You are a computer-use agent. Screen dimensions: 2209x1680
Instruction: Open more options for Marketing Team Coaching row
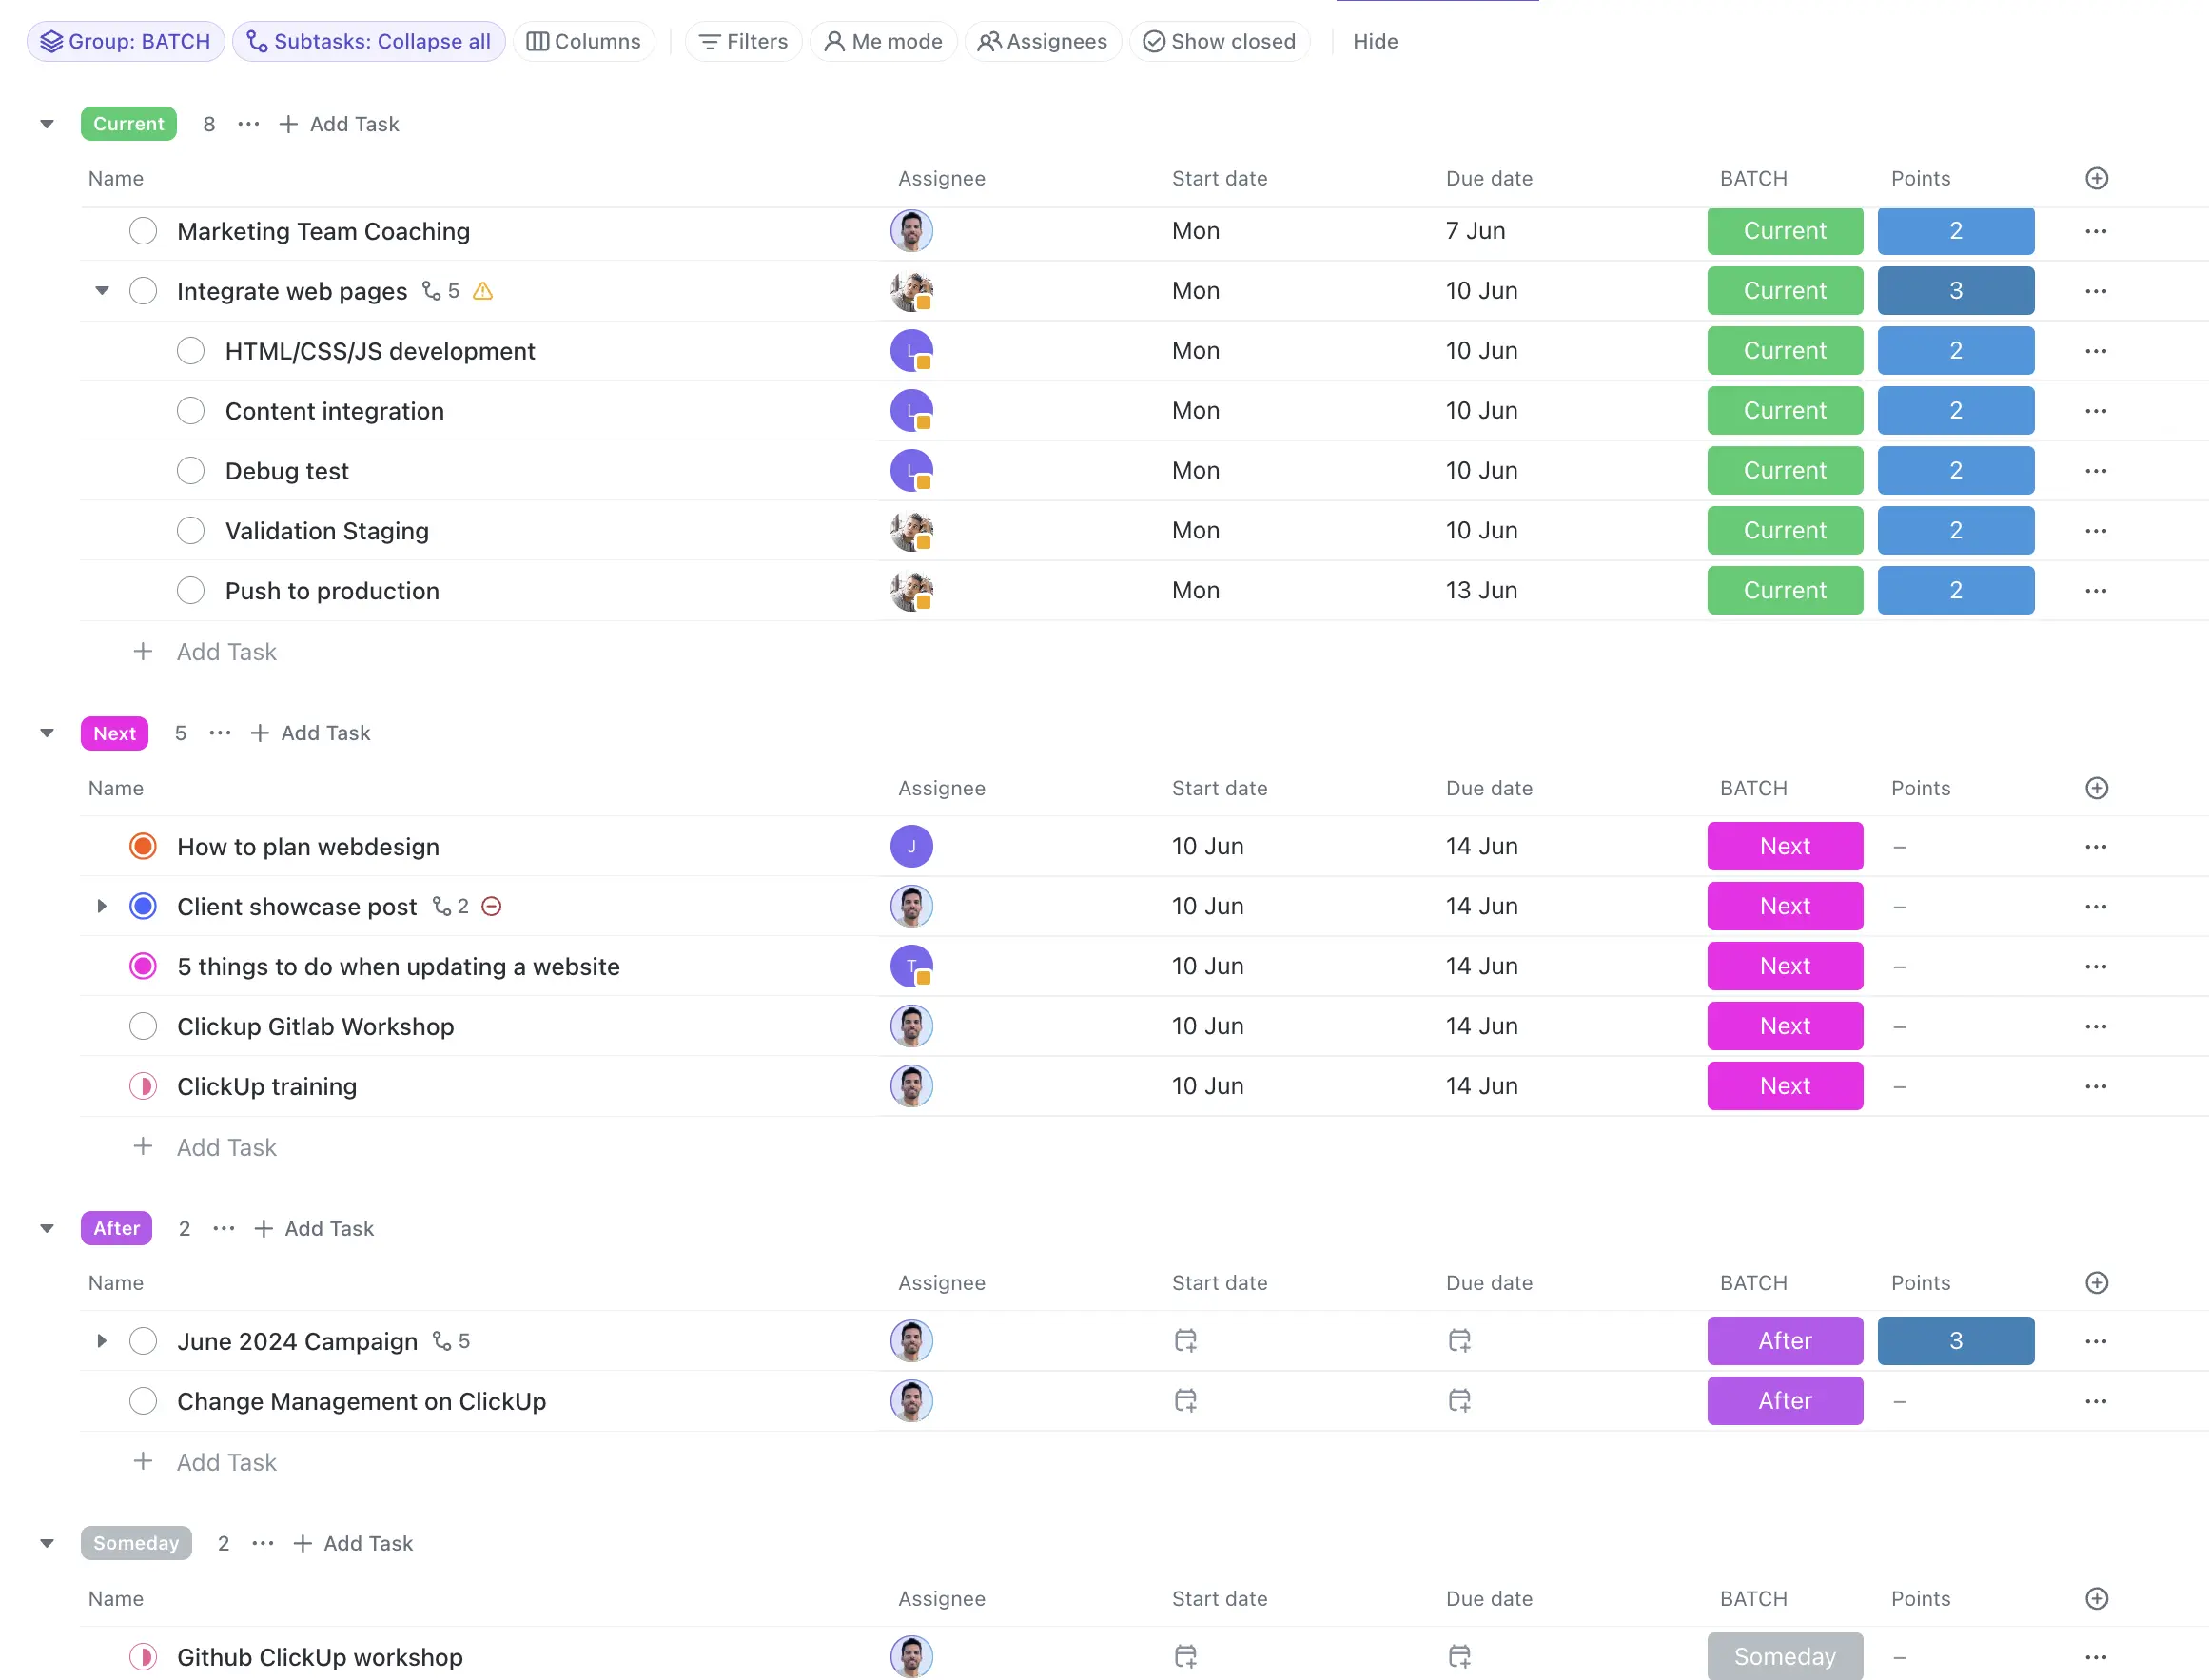point(2096,231)
